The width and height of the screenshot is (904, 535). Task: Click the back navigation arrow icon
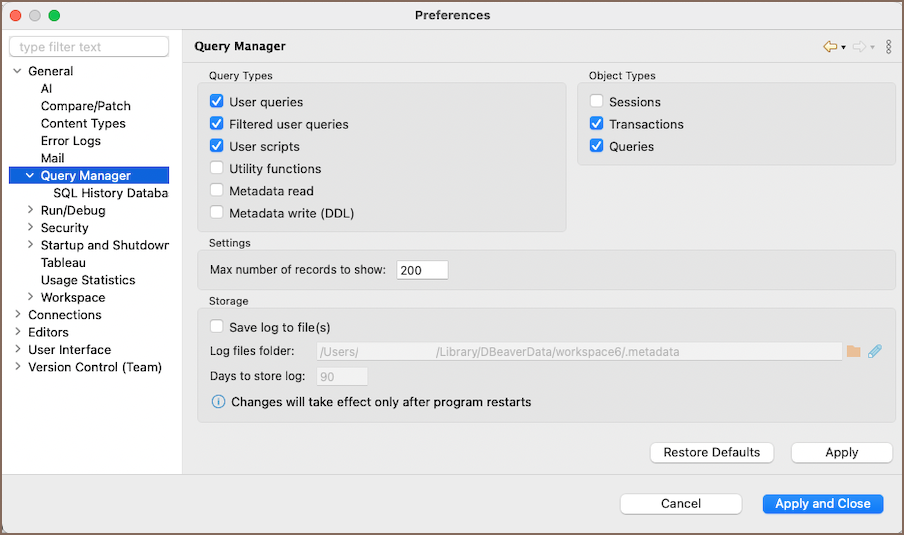pos(829,47)
